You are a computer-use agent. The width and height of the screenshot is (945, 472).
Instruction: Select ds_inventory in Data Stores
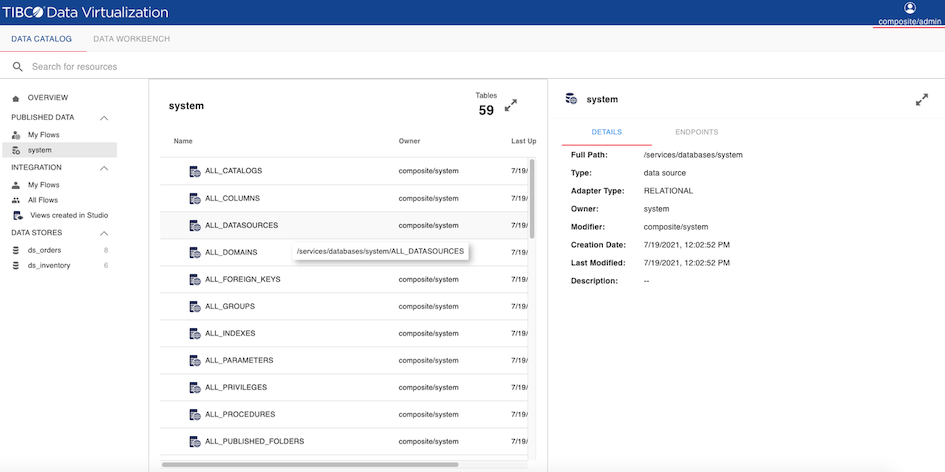(x=49, y=265)
